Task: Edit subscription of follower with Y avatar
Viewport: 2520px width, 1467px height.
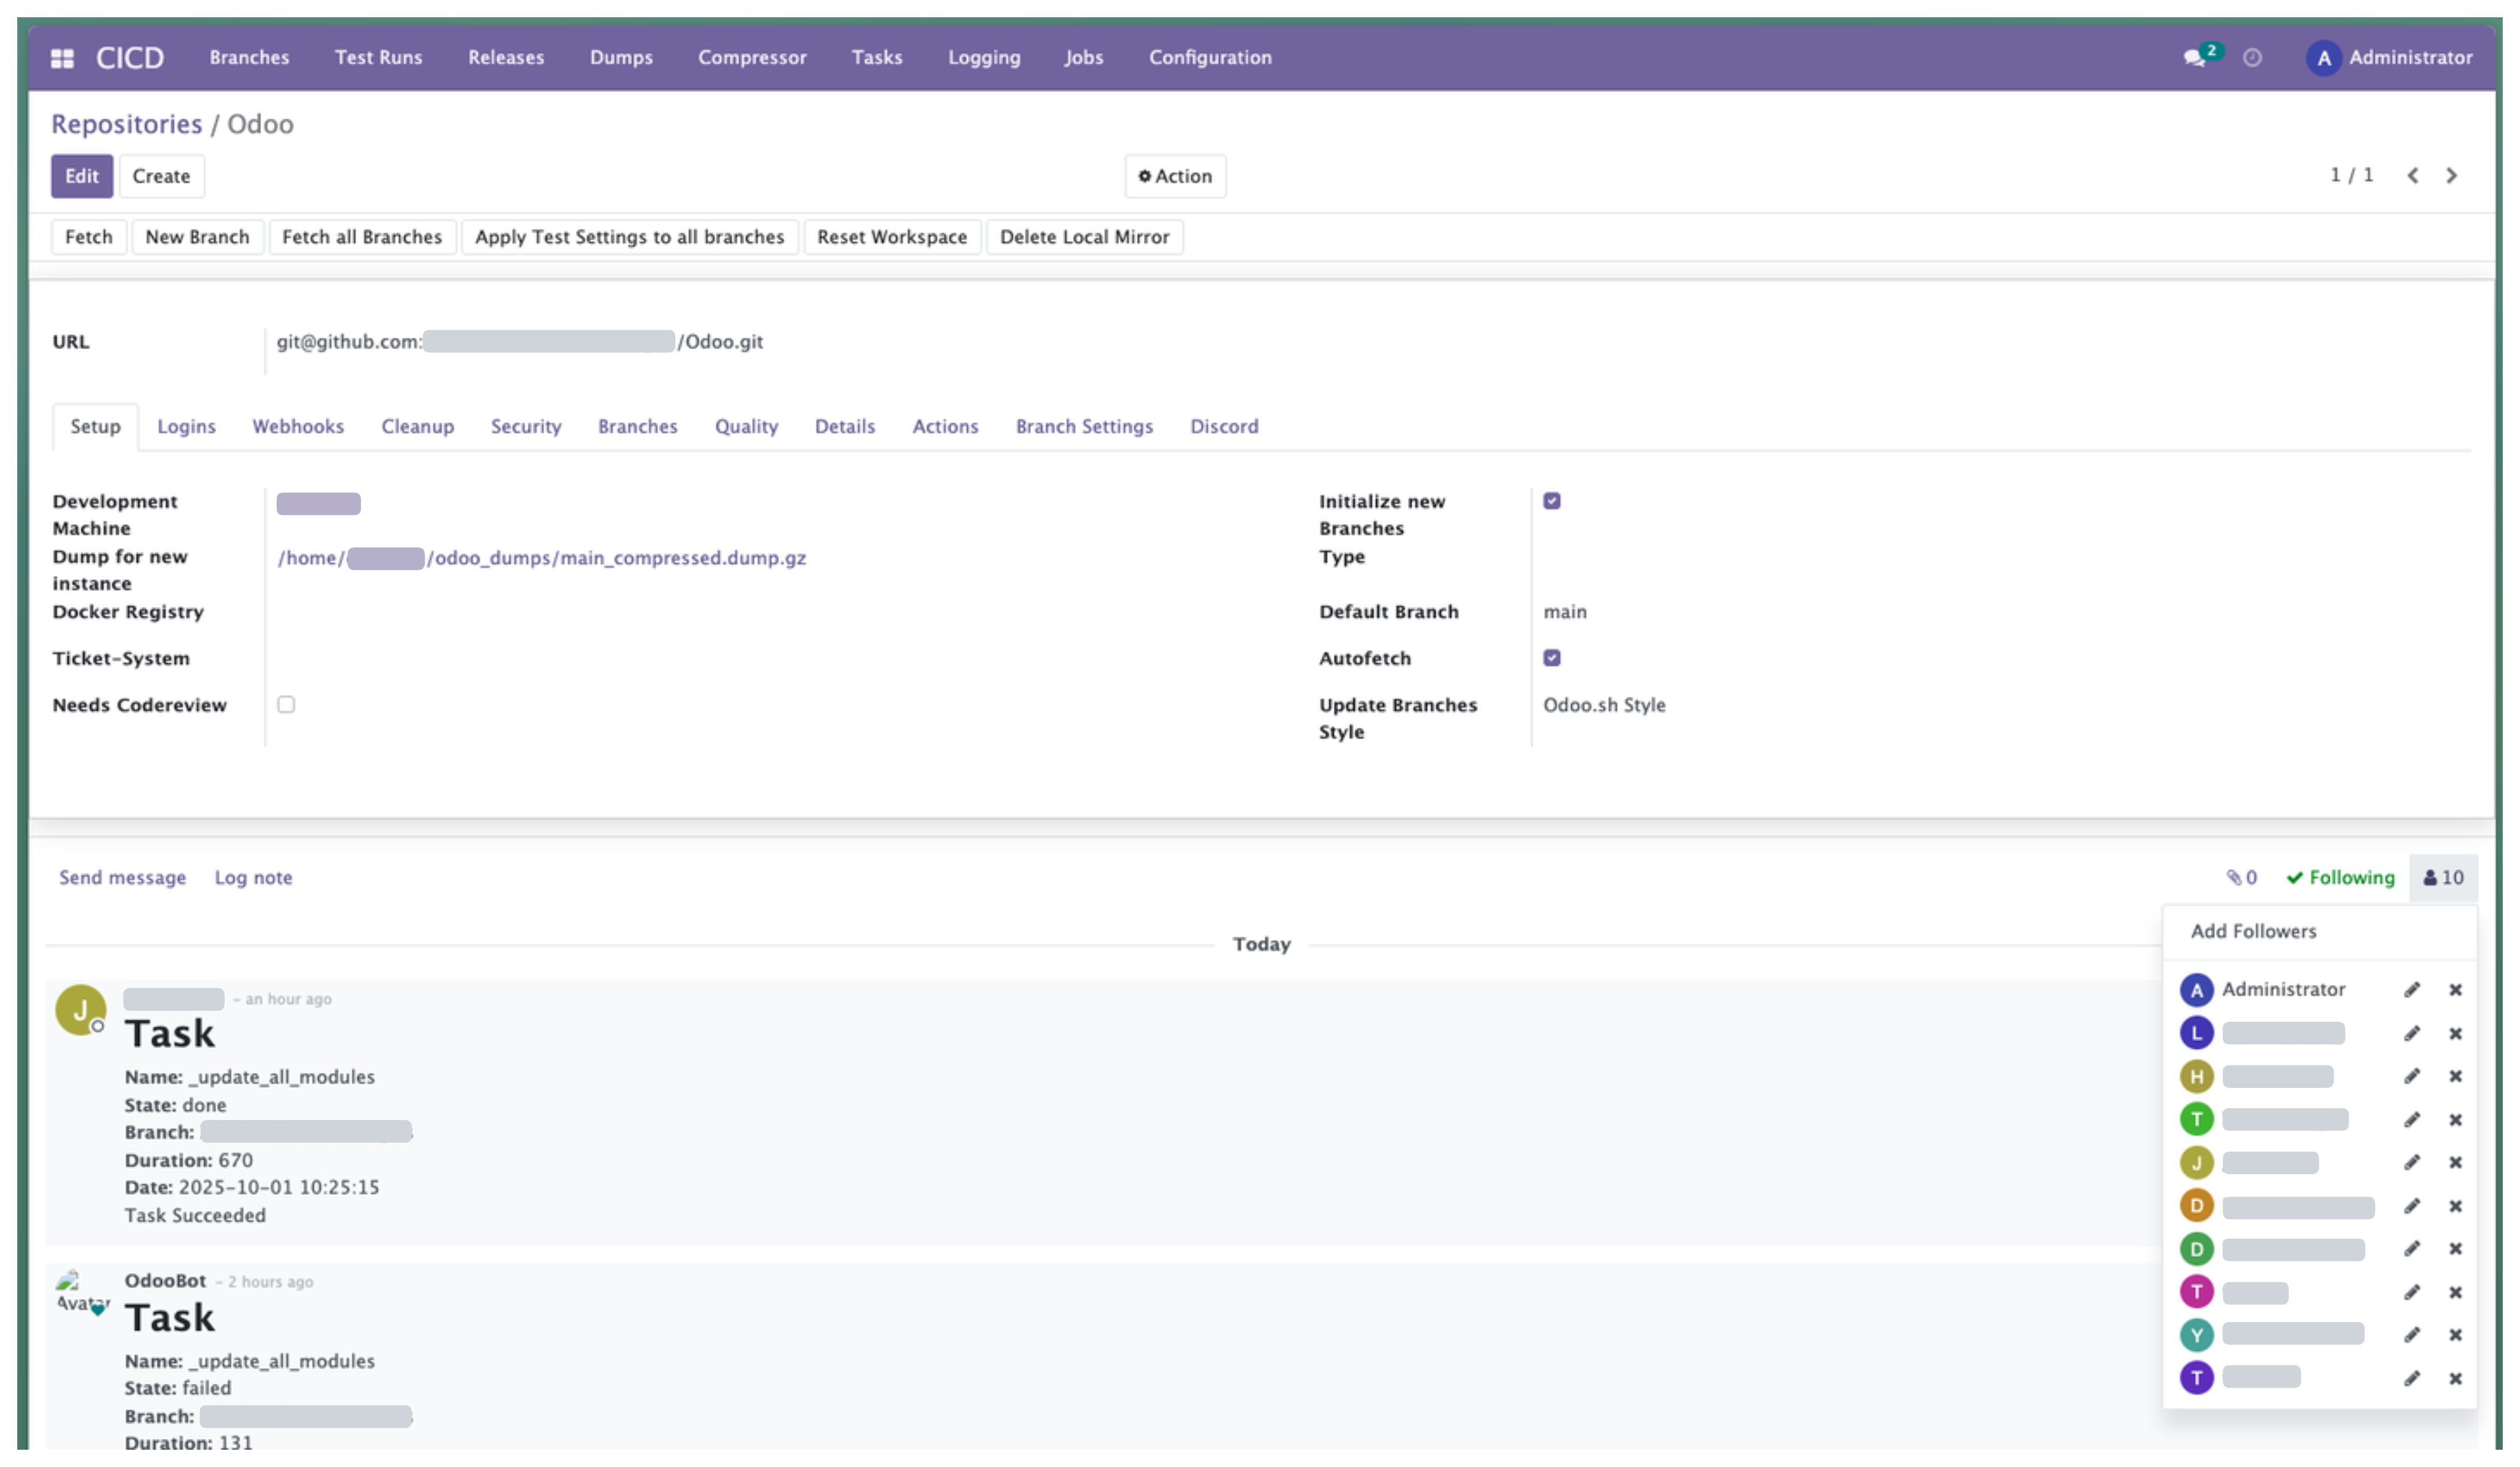Action: 2412,1335
